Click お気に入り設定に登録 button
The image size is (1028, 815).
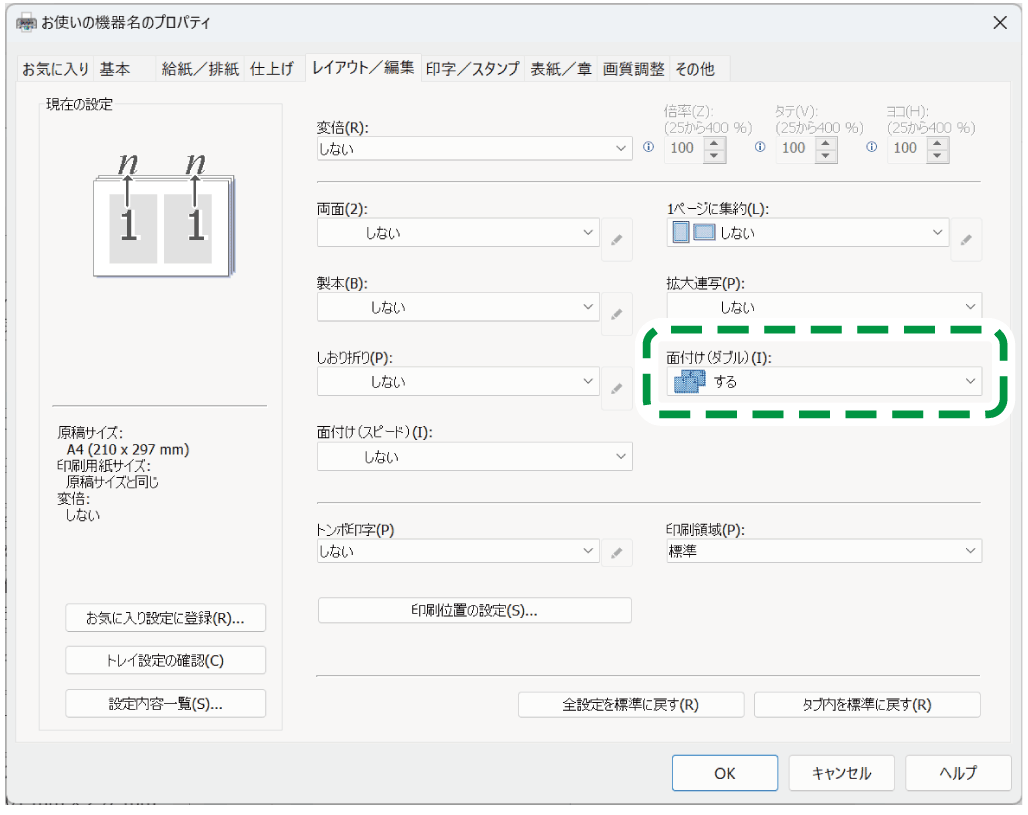(x=166, y=618)
